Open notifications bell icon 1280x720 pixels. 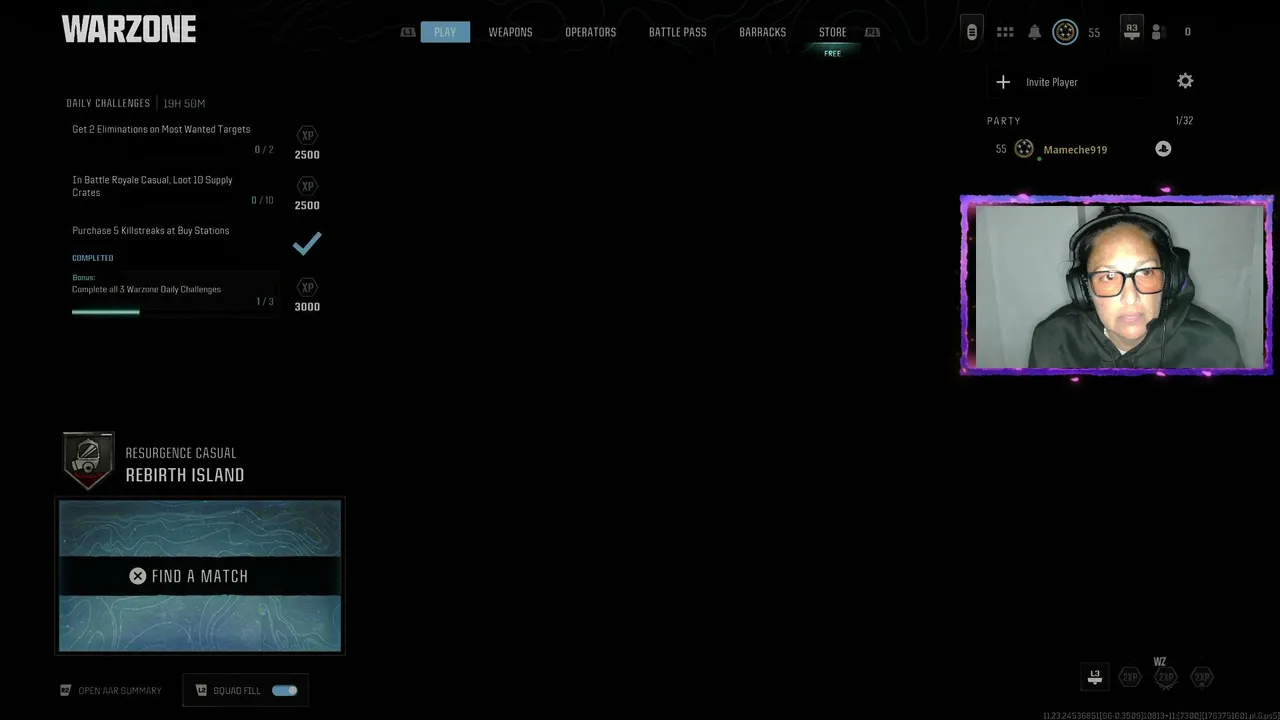pos(1034,32)
